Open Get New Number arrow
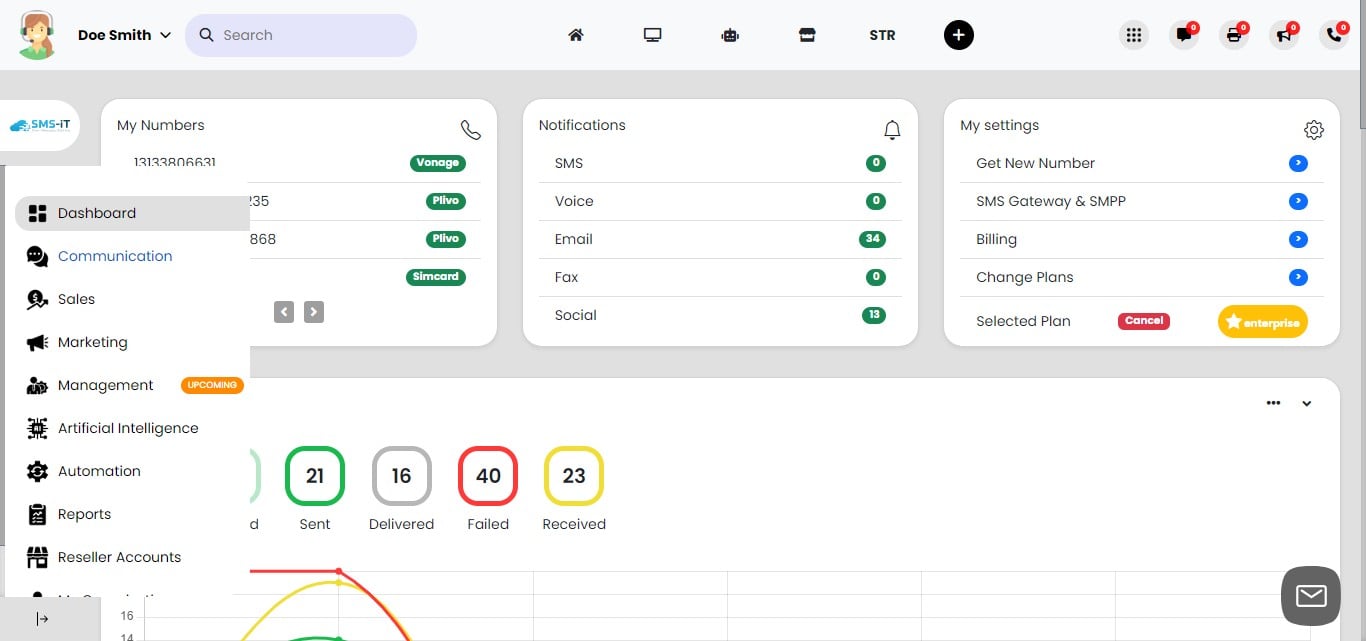The image size is (1366, 641). [x=1298, y=163]
